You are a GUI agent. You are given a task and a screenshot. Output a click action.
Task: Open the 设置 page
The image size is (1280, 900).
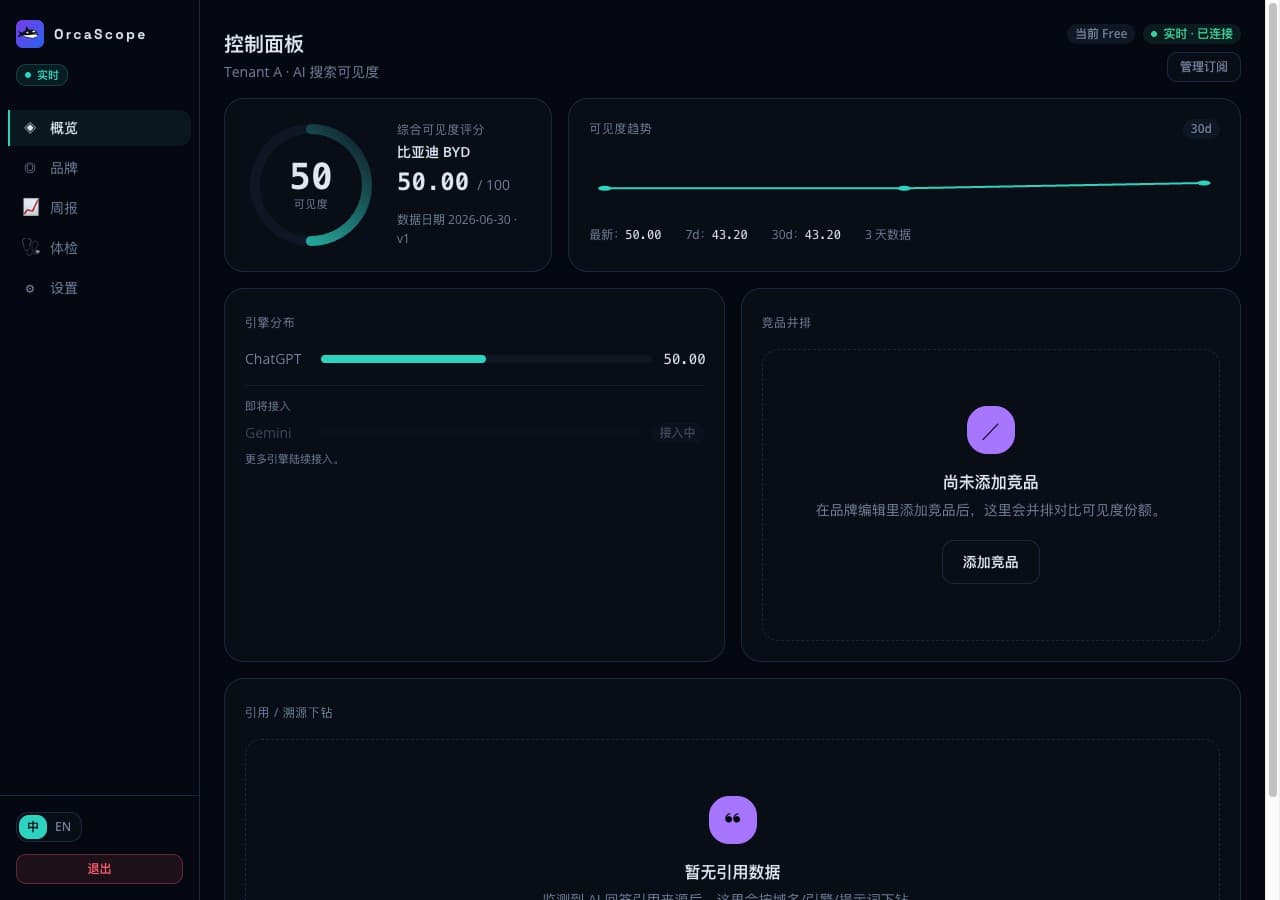pyautogui.click(x=99, y=288)
